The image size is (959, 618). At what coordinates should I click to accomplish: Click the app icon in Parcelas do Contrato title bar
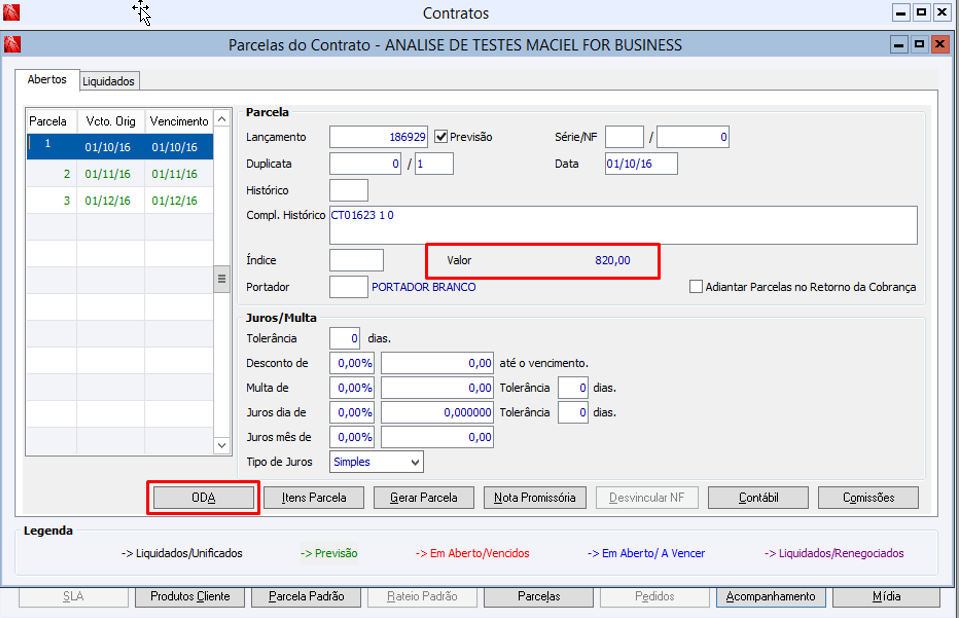pos(12,44)
